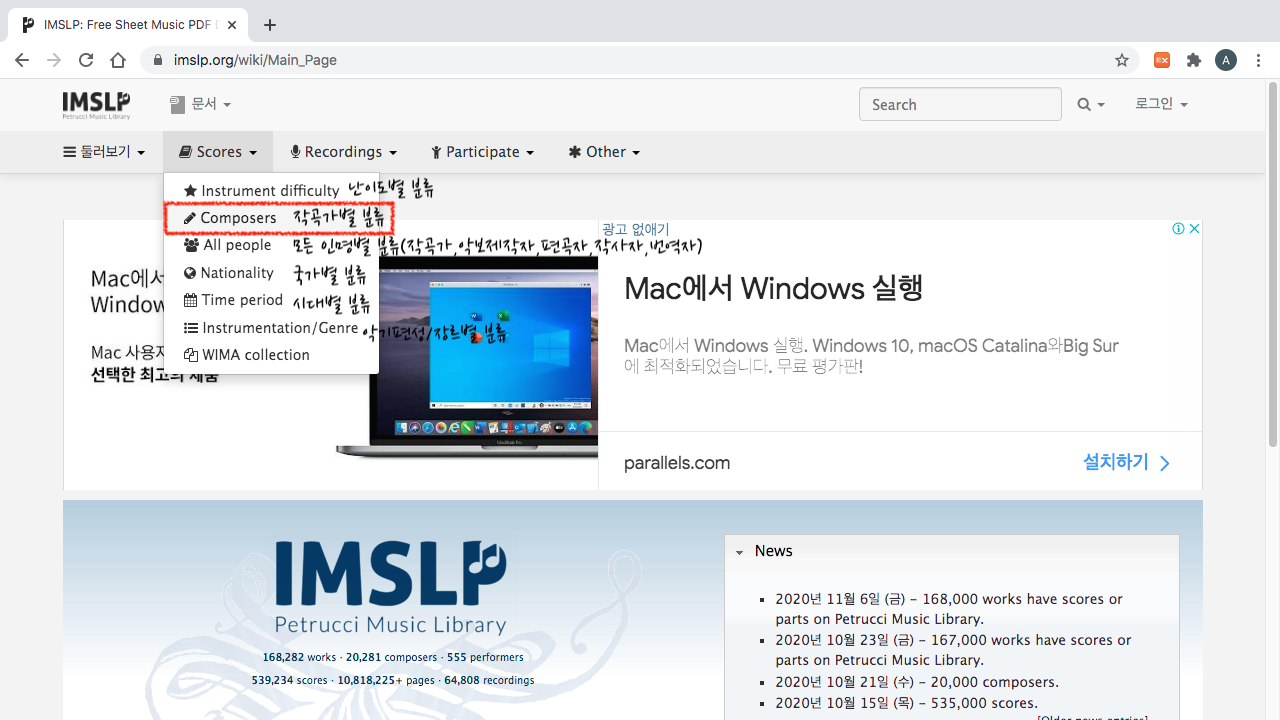Click the ad info icon

(x=1178, y=228)
